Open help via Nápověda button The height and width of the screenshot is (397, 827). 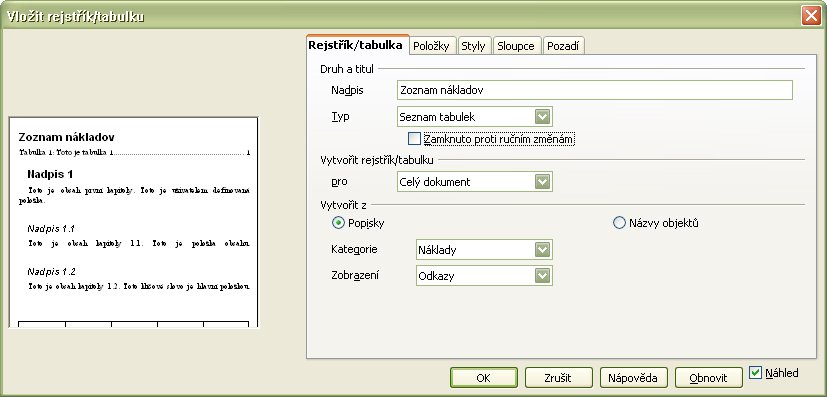[x=633, y=377]
